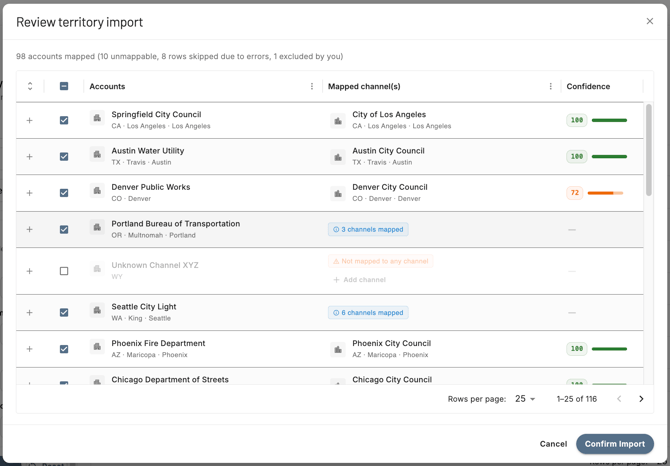Image resolution: width=670 pixels, height=466 pixels.
Task: Confirm the territory import
Action: click(x=614, y=444)
